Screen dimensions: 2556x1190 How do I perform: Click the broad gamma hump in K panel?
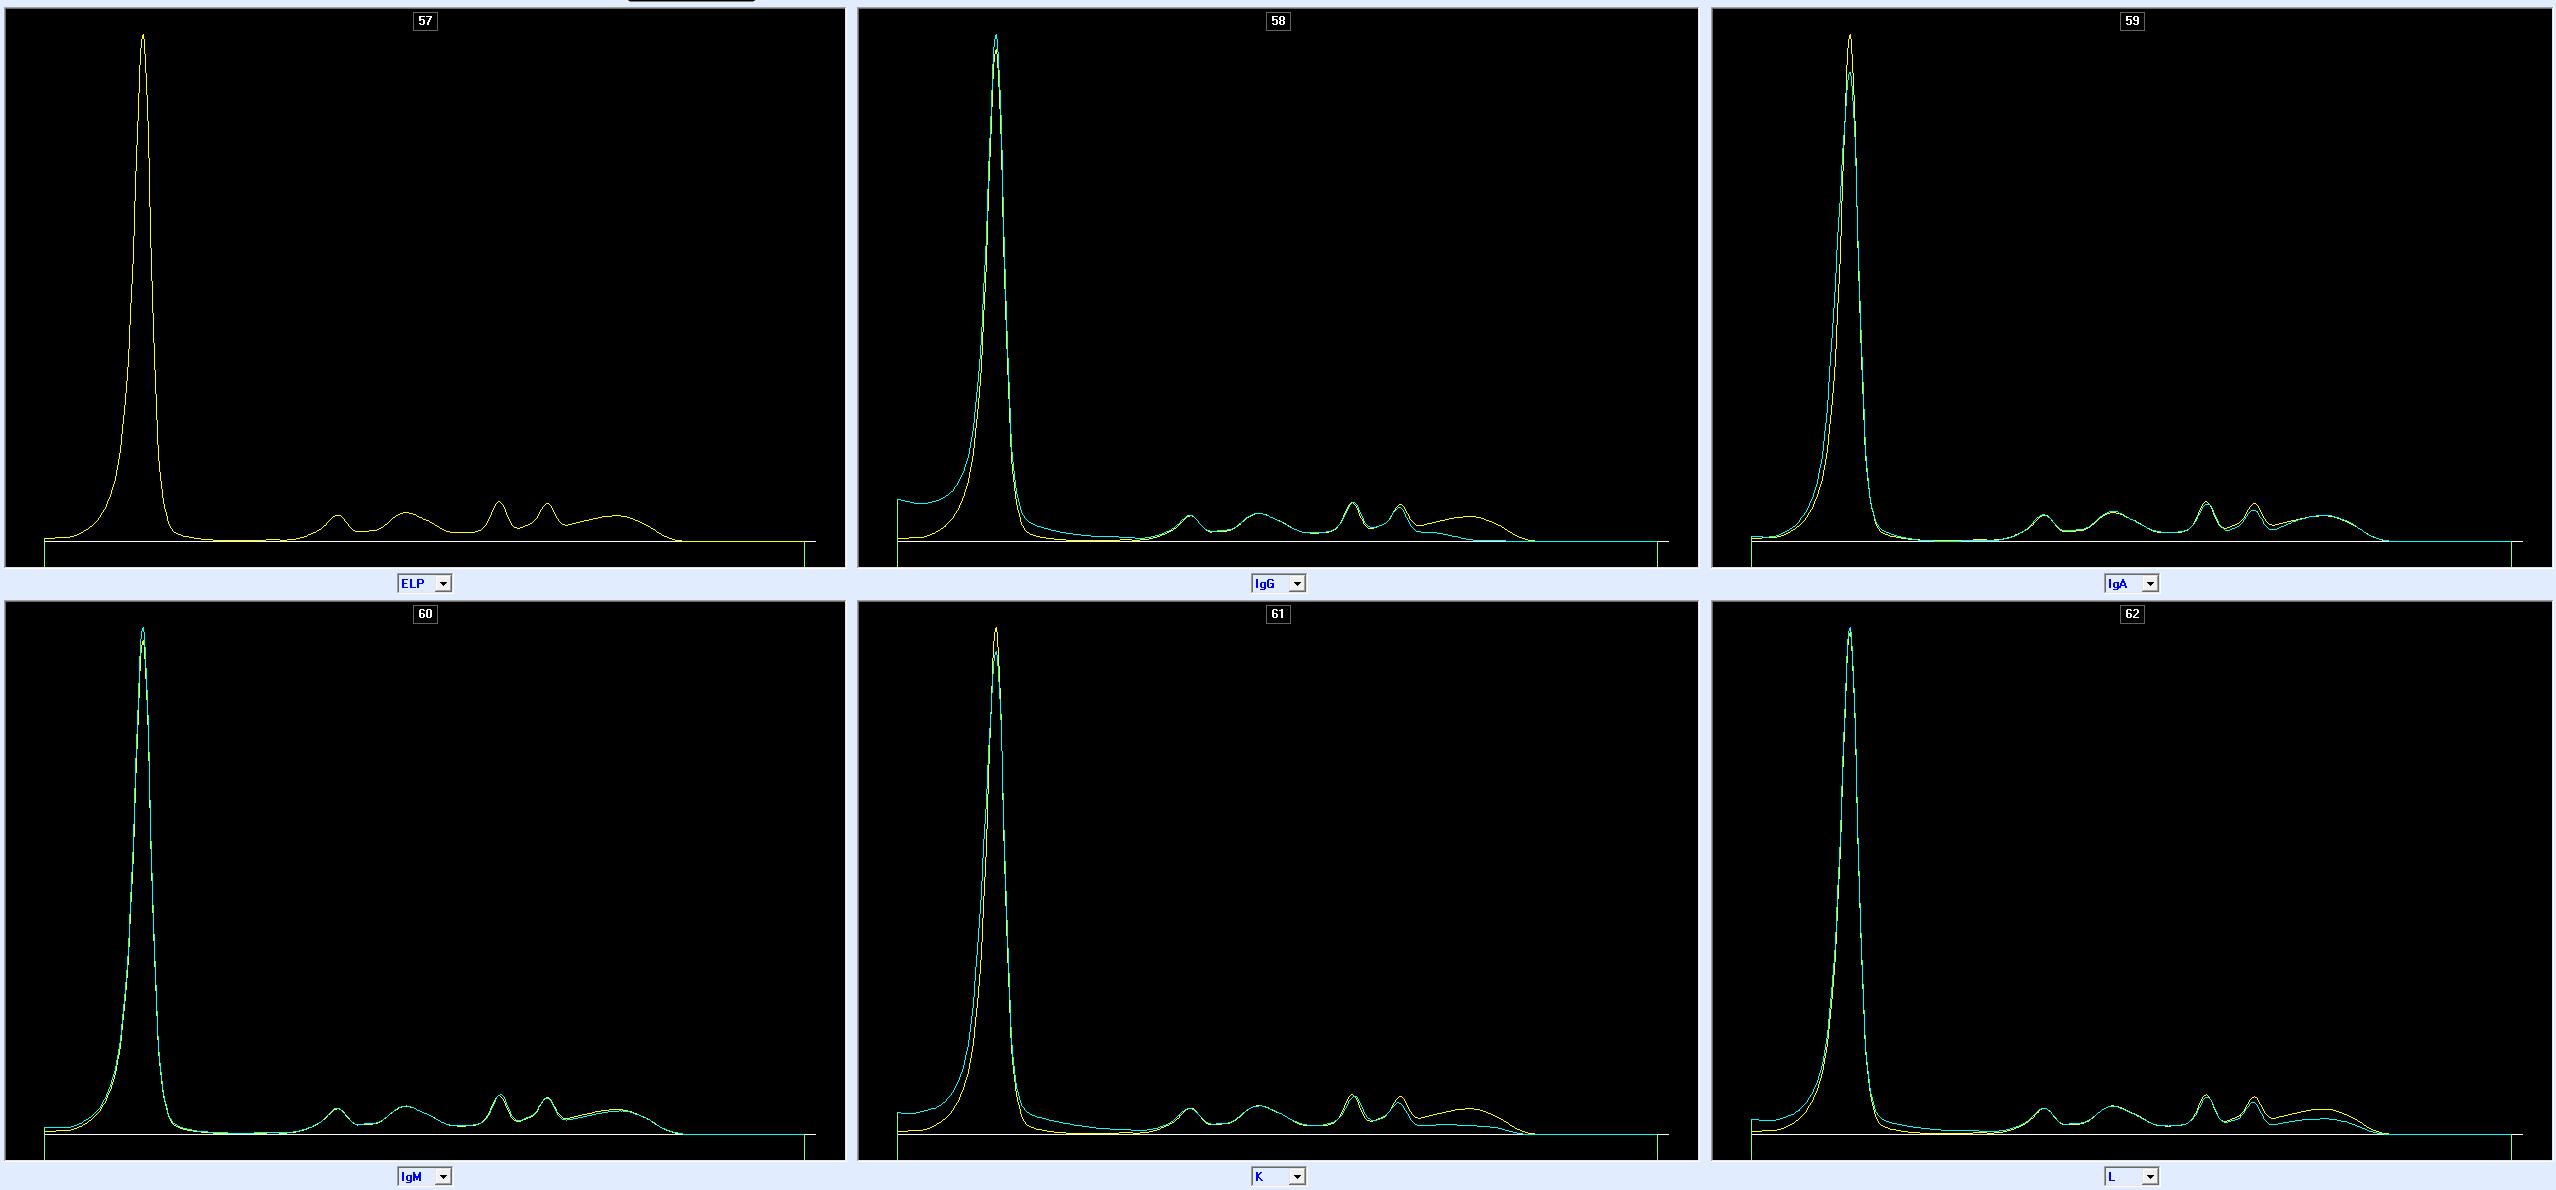[1470, 1110]
